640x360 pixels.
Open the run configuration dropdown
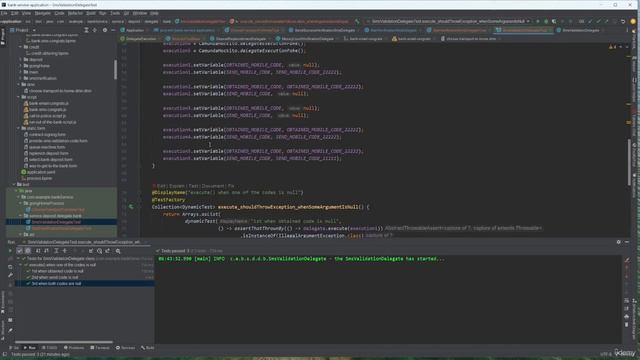click(x=450, y=21)
